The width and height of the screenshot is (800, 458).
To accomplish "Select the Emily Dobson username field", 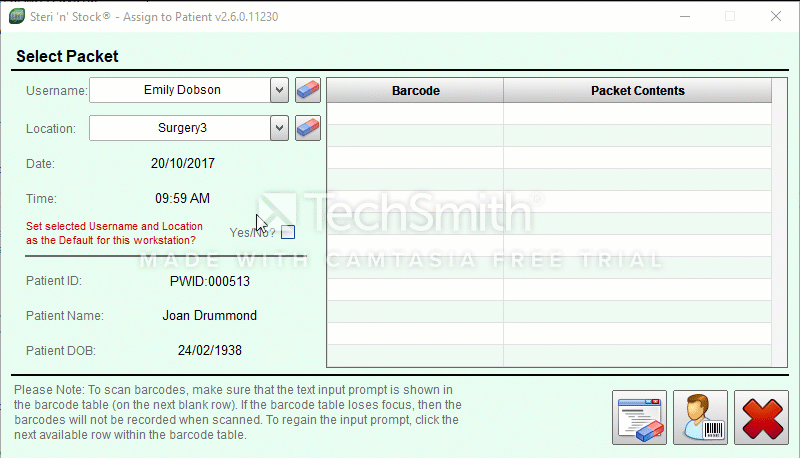I will 180,90.
